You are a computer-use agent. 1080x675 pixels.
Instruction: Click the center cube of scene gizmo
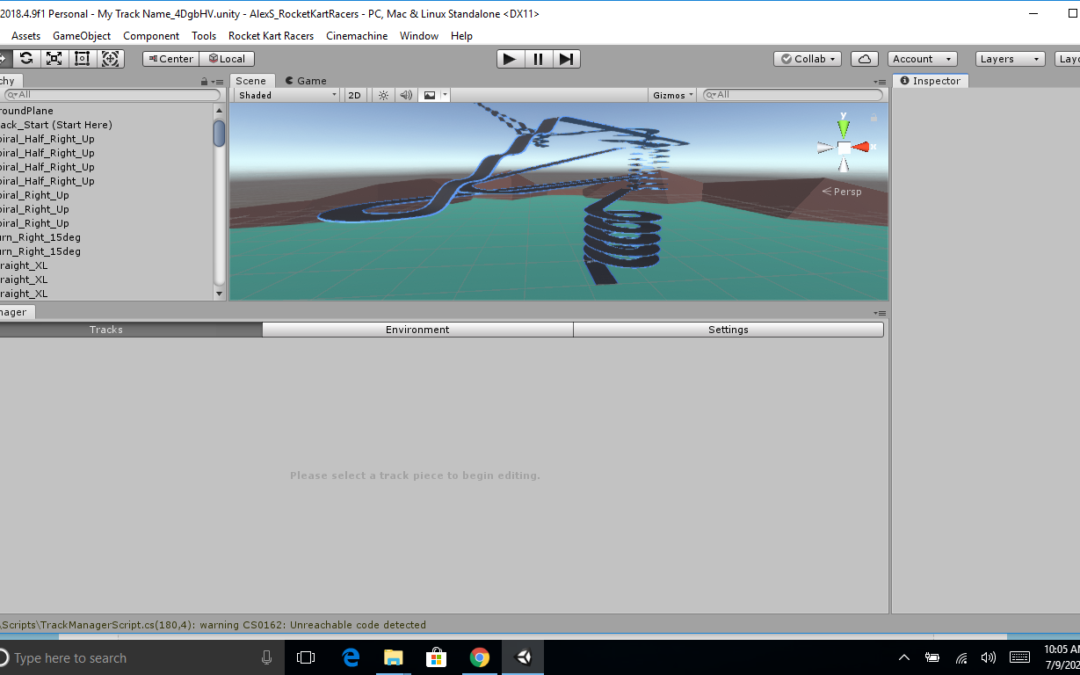click(844, 147)
